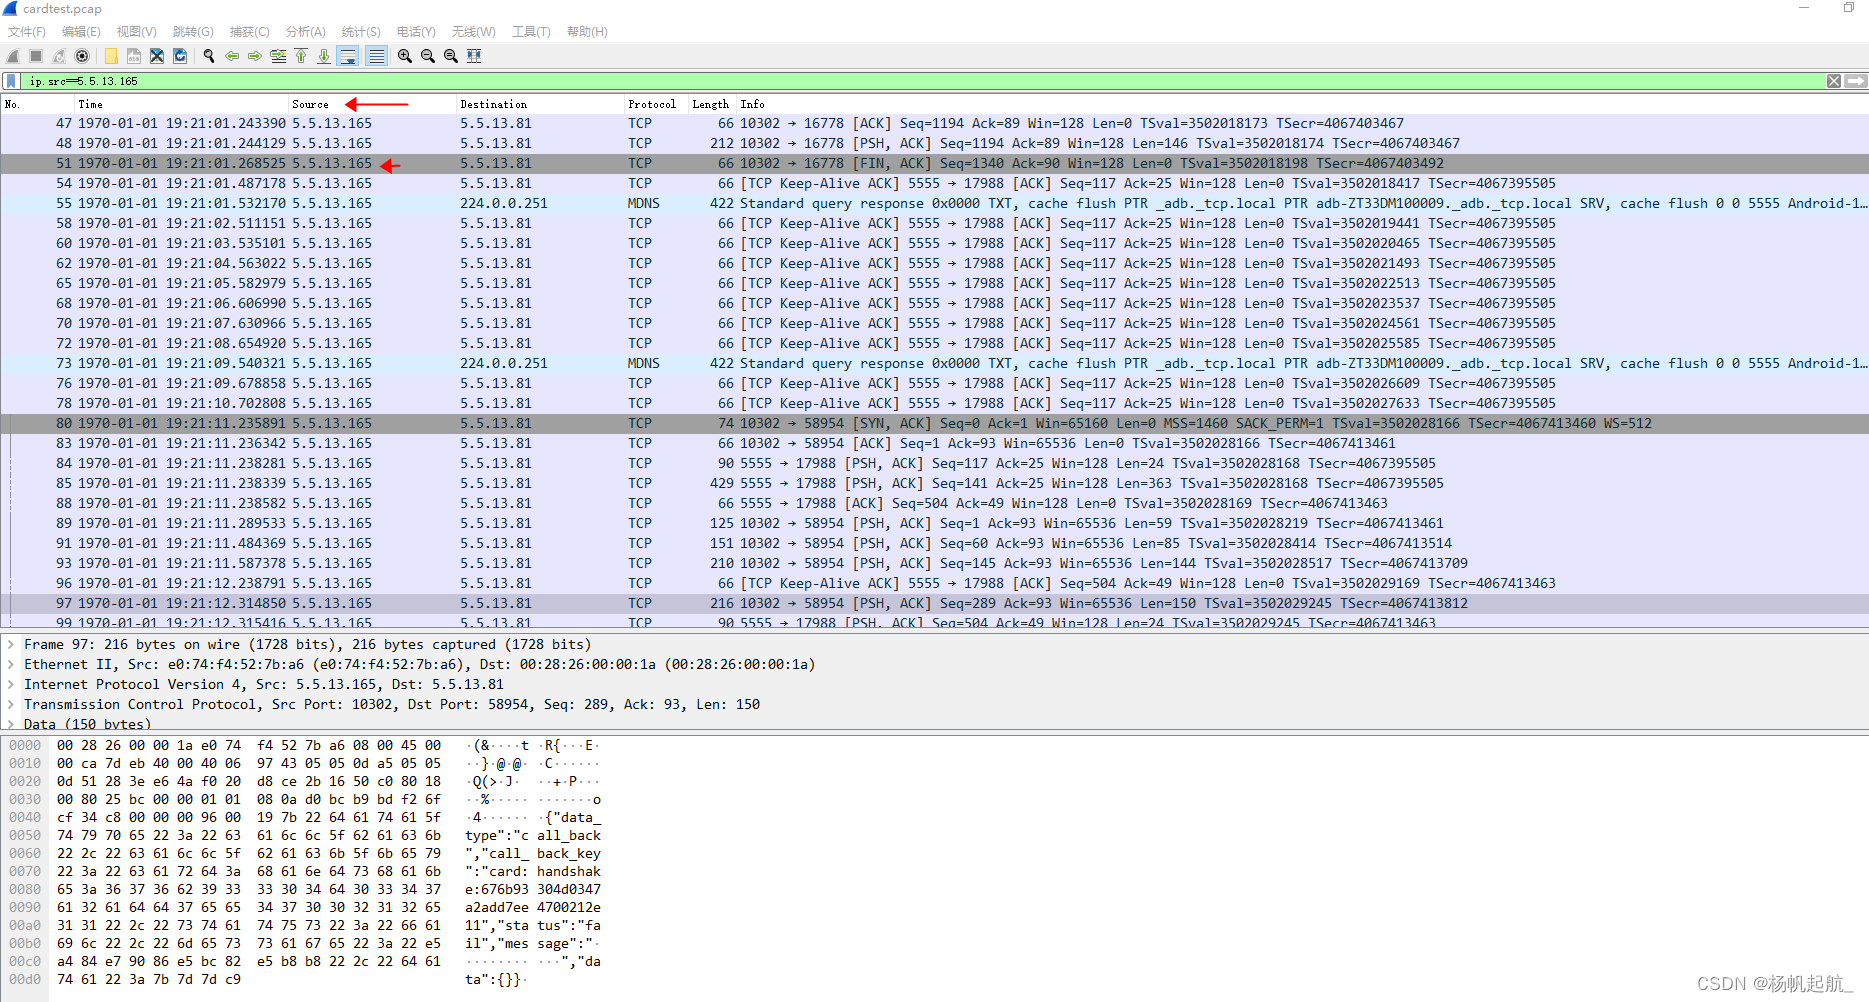This screenshot has height=1002, width=1869.
Task: Restart the current capture
Action: pyautogui.click(x=59, y=56)
